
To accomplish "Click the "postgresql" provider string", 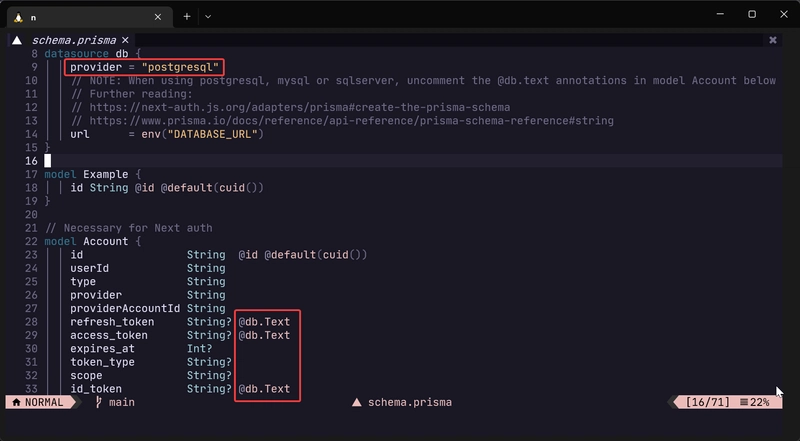I will point(180,67).
